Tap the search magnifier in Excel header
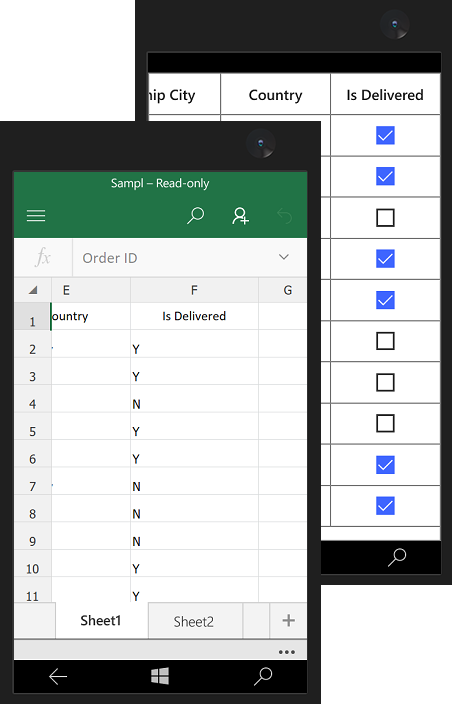 pos(195,216)
